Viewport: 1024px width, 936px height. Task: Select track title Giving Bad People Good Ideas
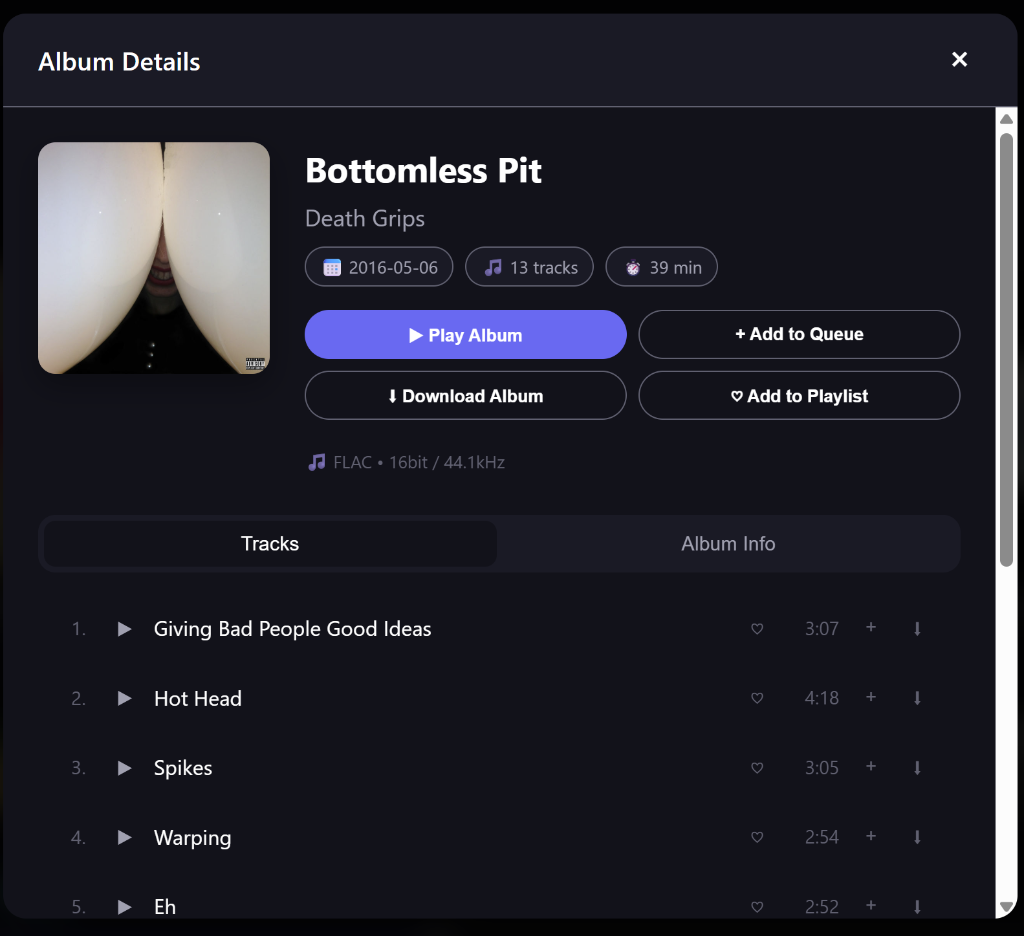pyautogui.click(x=293, y=629)
